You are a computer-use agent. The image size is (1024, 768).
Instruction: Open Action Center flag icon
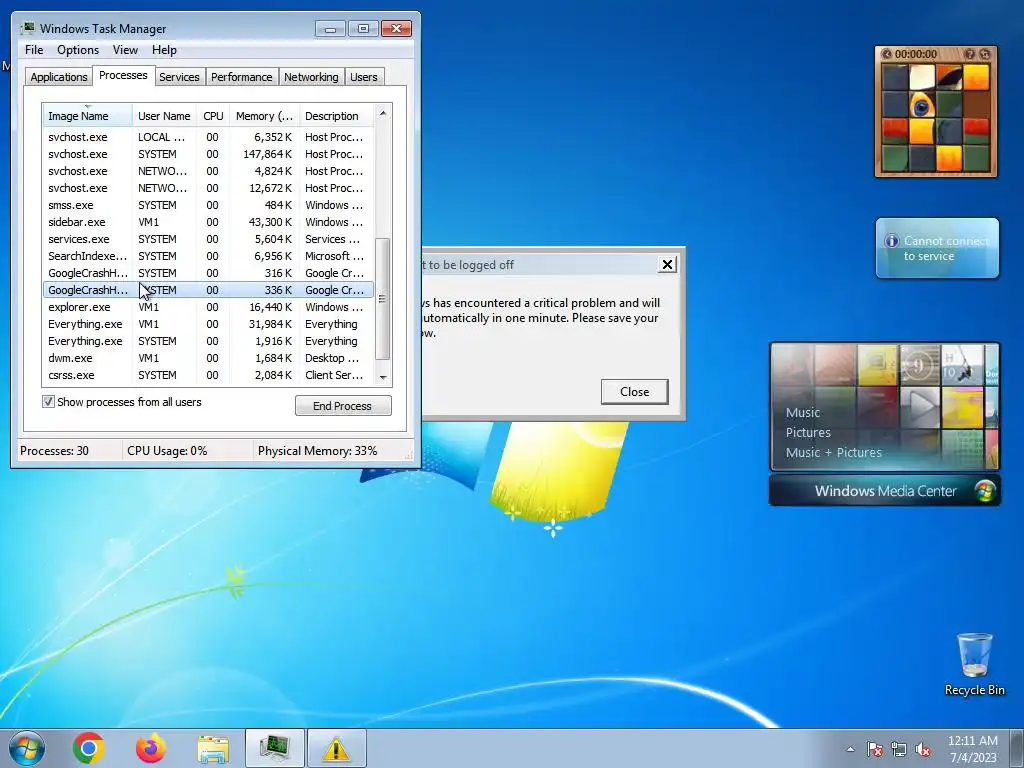pos(875,749)
